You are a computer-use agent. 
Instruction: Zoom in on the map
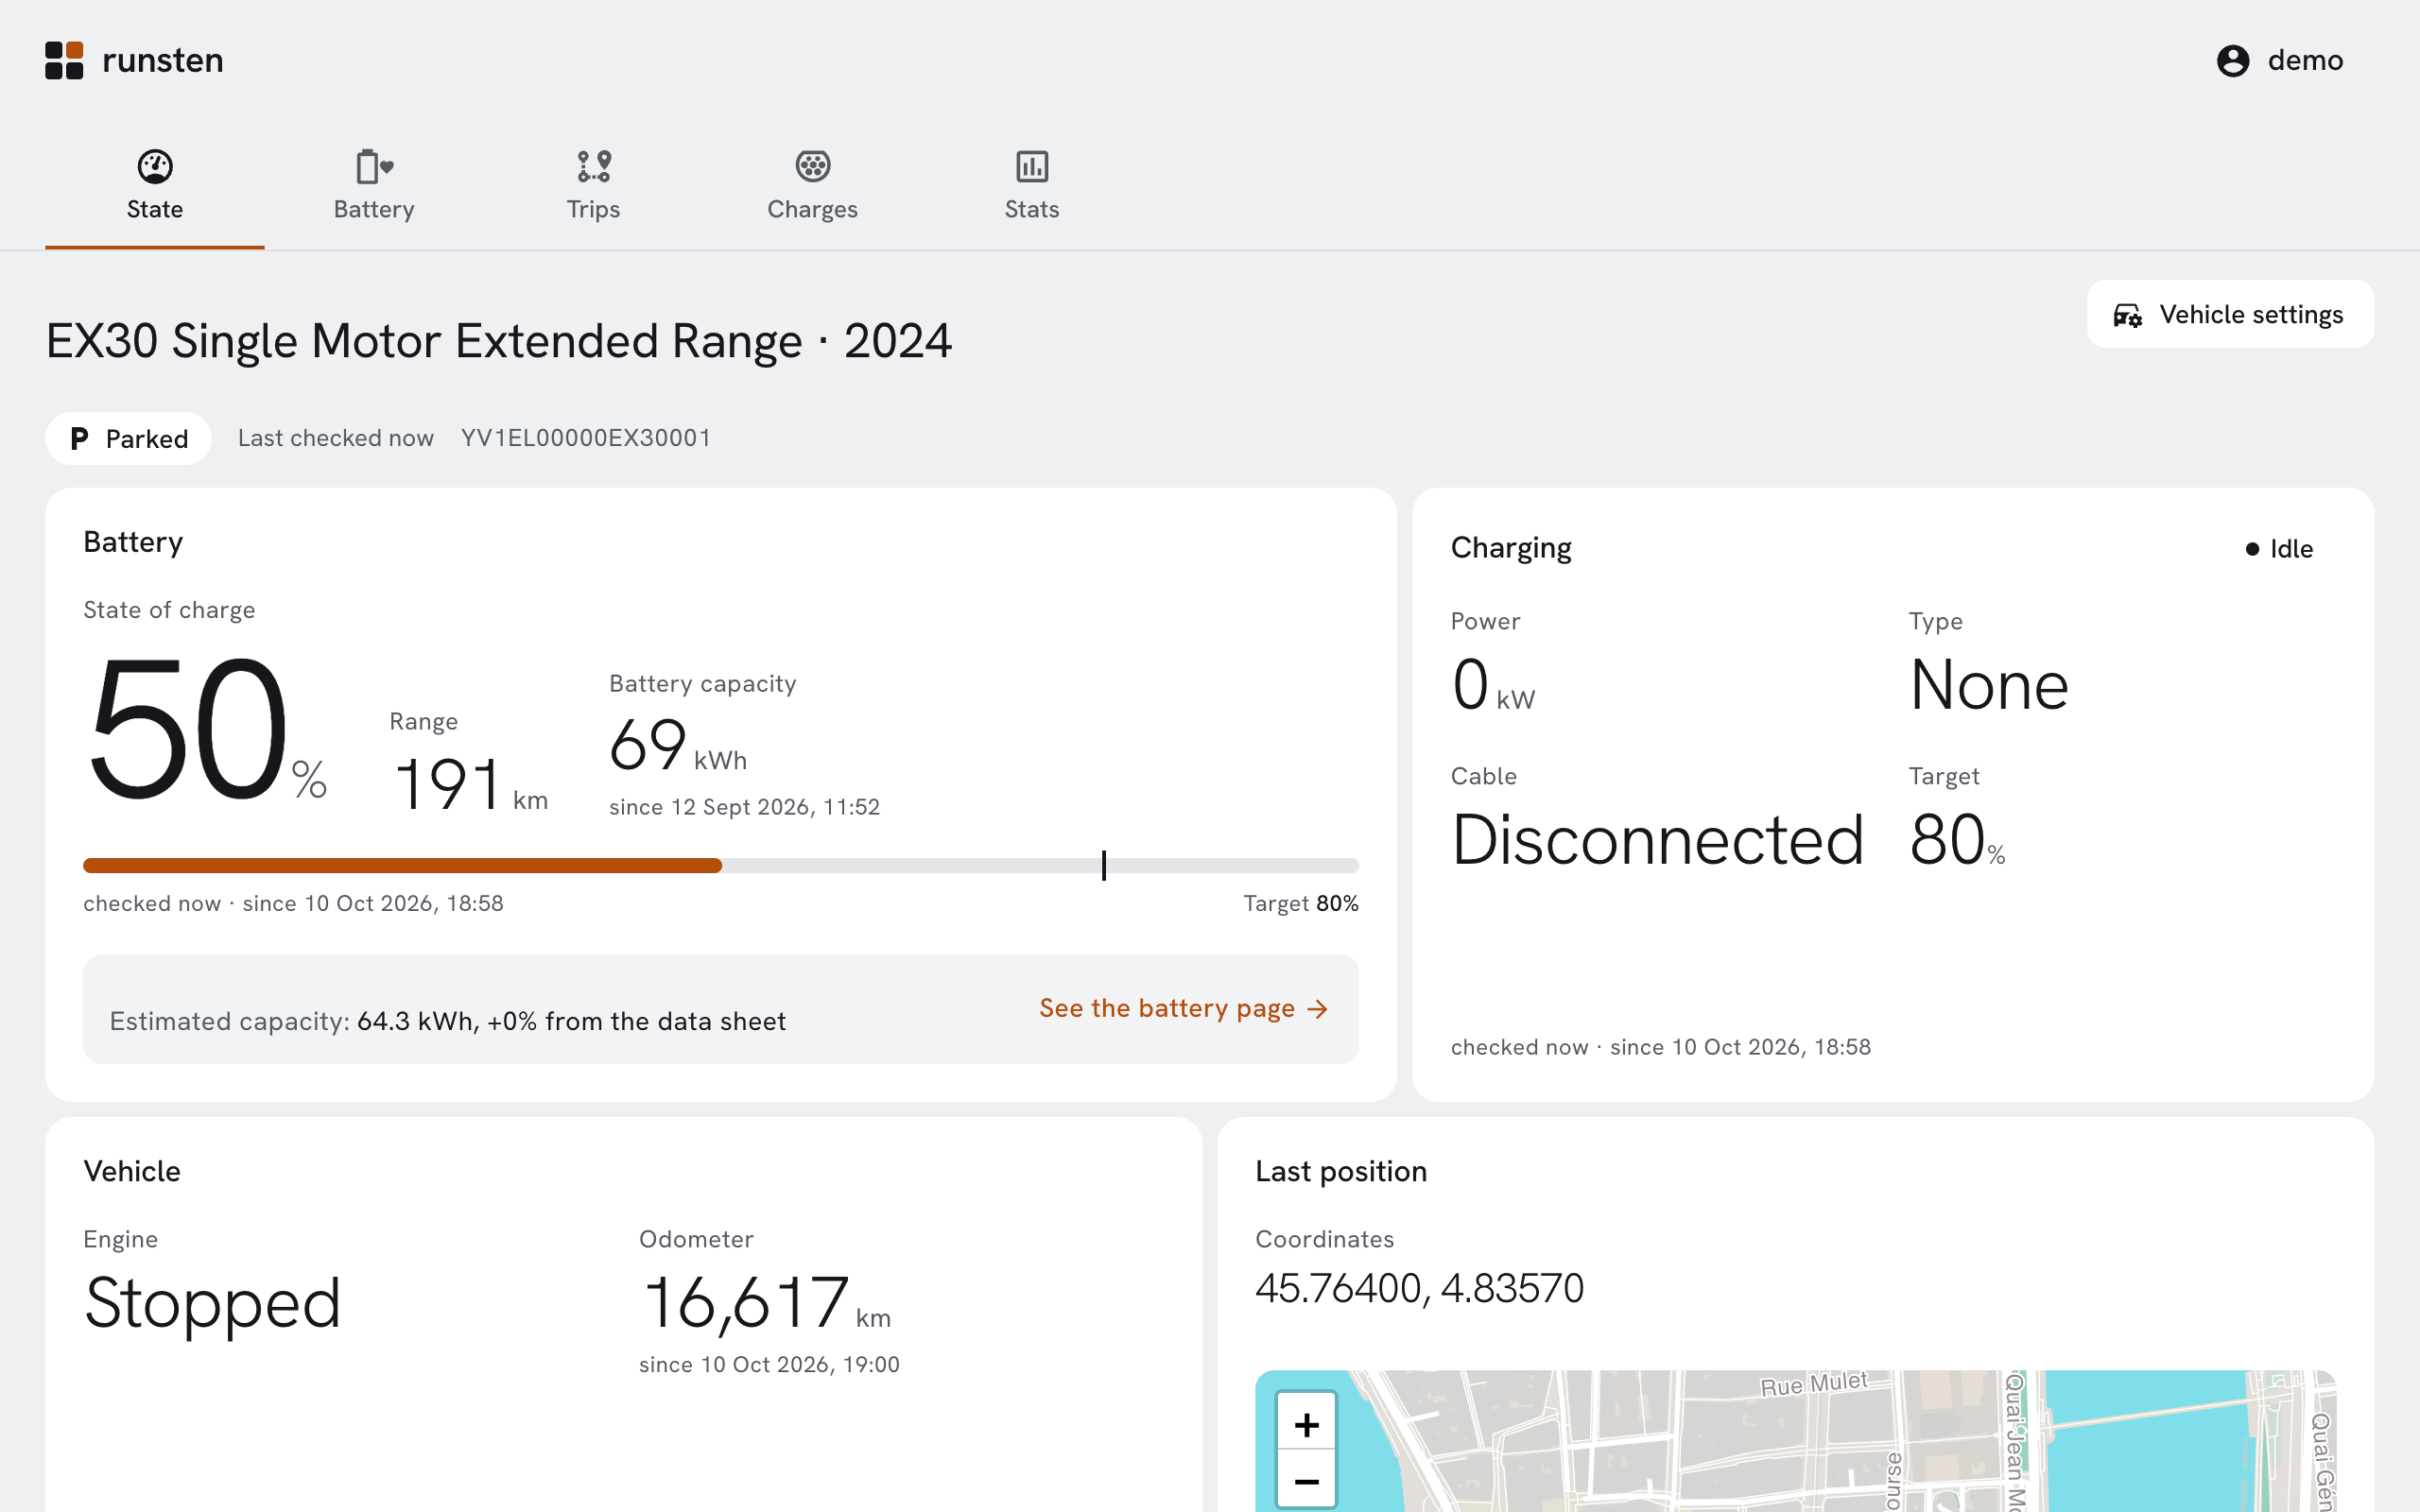(1307, 1424)
